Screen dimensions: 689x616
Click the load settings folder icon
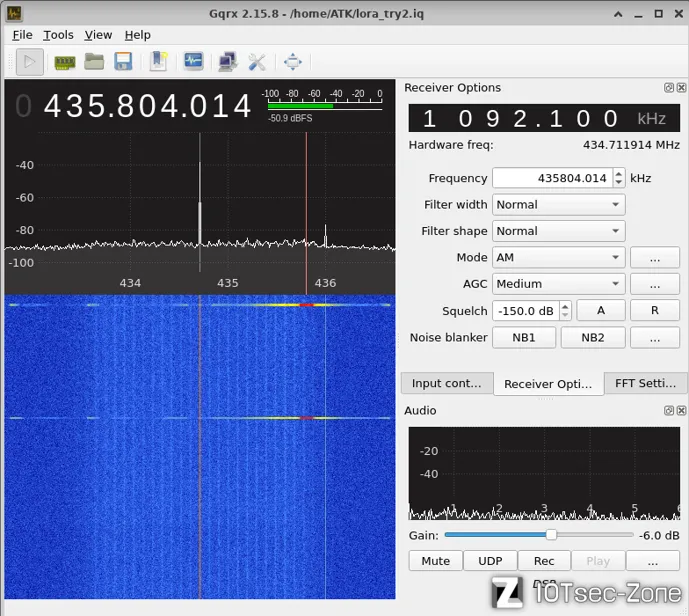[94, 62]
